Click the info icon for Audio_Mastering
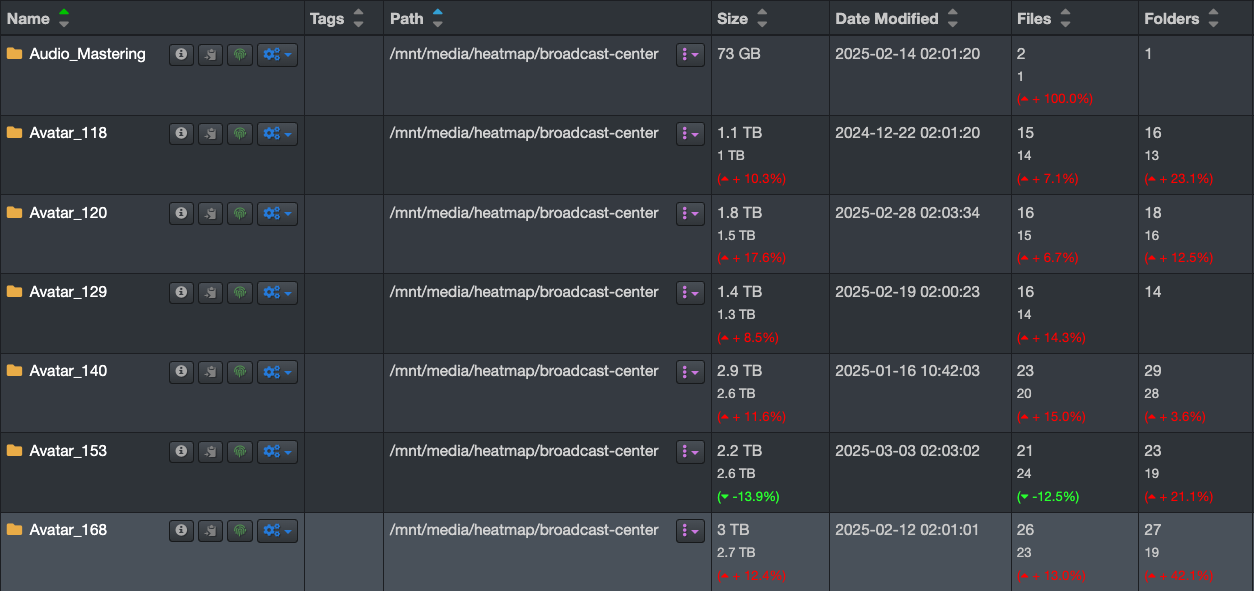The height and width of the screenshot is (591, 1254). tap(181, 54)
